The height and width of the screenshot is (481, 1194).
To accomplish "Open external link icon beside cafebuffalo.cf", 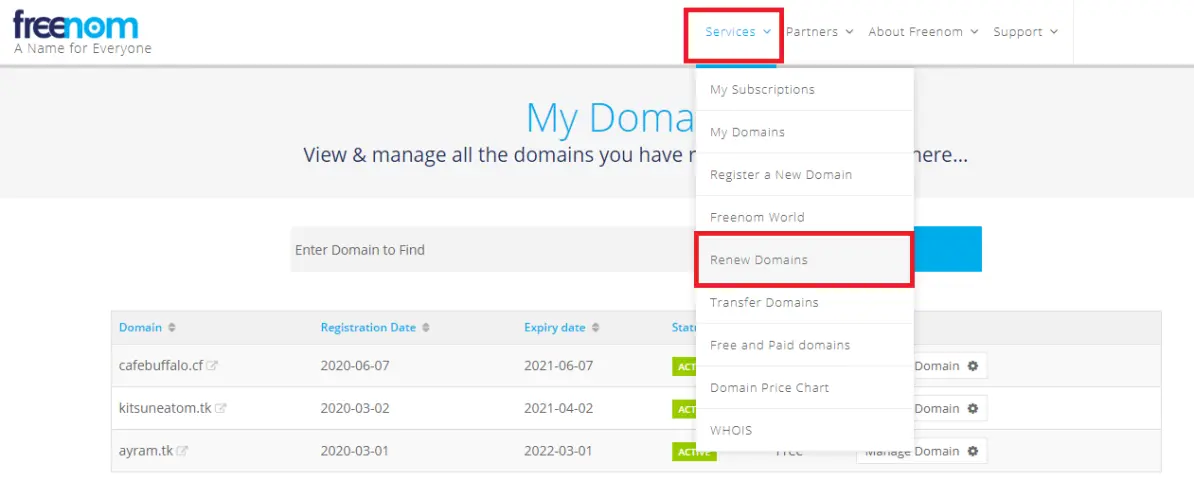I will click(x=212, y=366).
